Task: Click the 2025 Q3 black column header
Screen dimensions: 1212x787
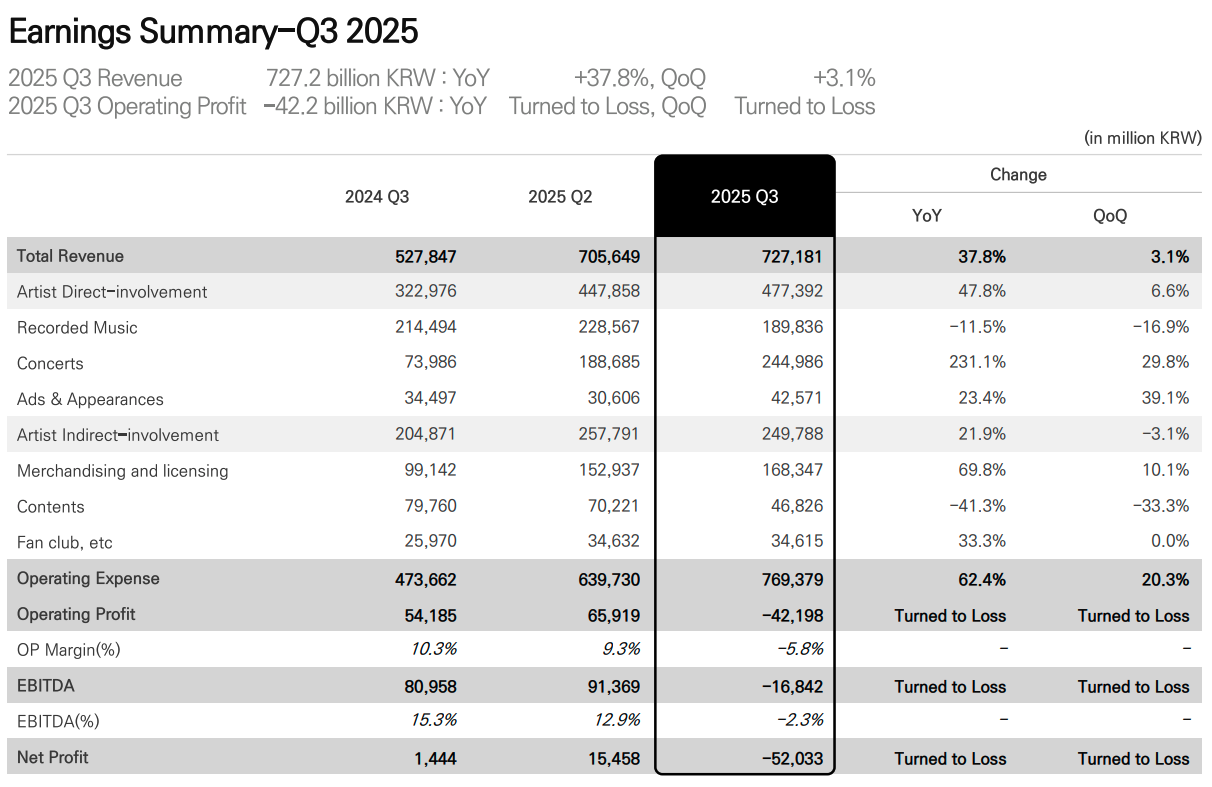Action: 744,197
